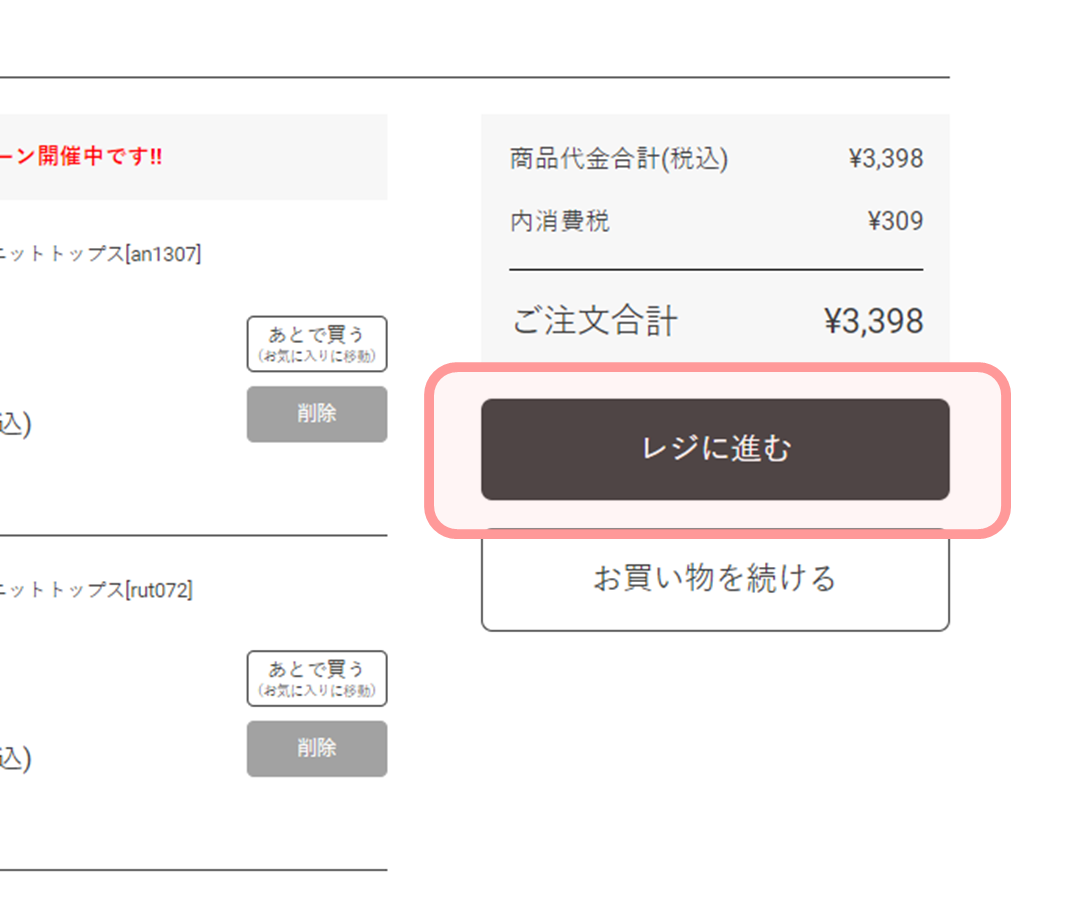Viewport: 1078px width, 924px height.
Task: Click the (お気に入りに移動) subtext on first あとで買う
Action: (x=317, y=356)
